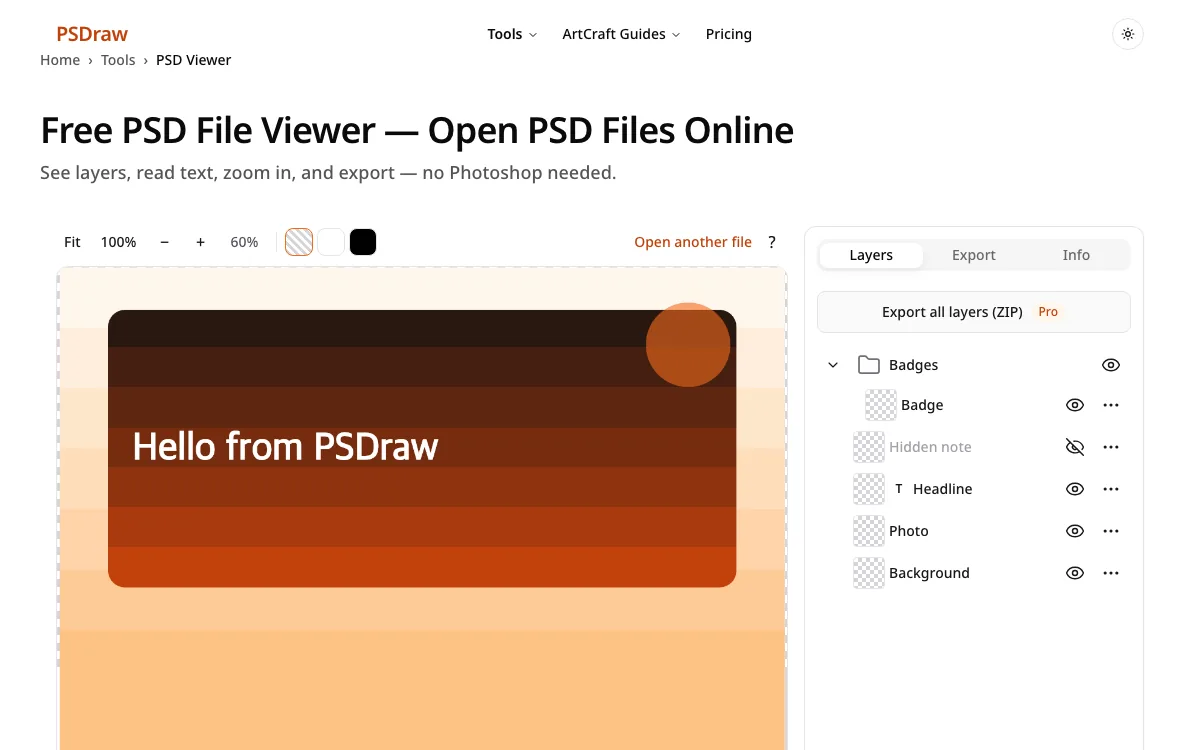The width and height of the screenshot is (1200, 750).
Task: Open more options for Photo layer
Action: 1111,531
